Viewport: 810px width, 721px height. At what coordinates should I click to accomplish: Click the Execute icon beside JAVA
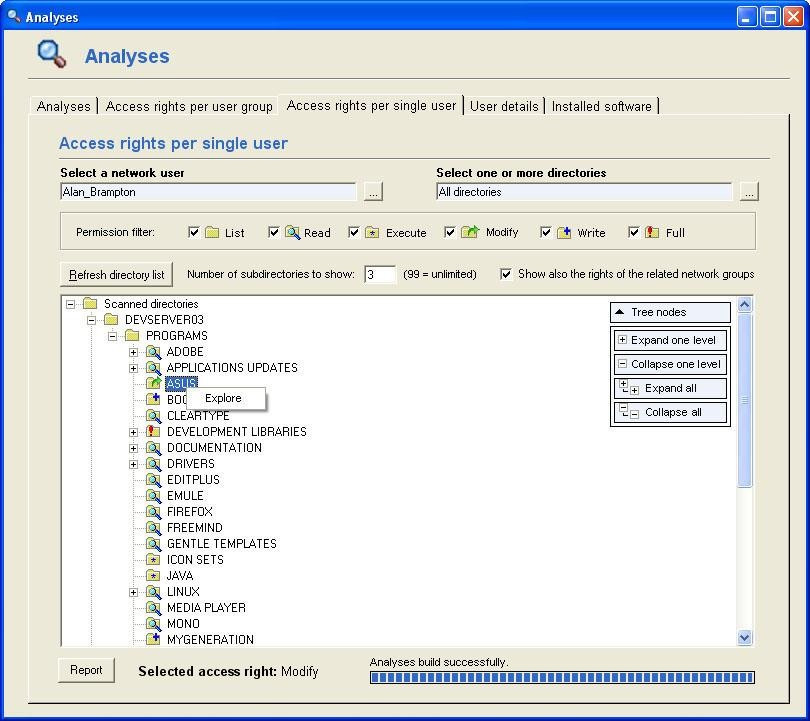pyautogui.click(x=153, y=576)
